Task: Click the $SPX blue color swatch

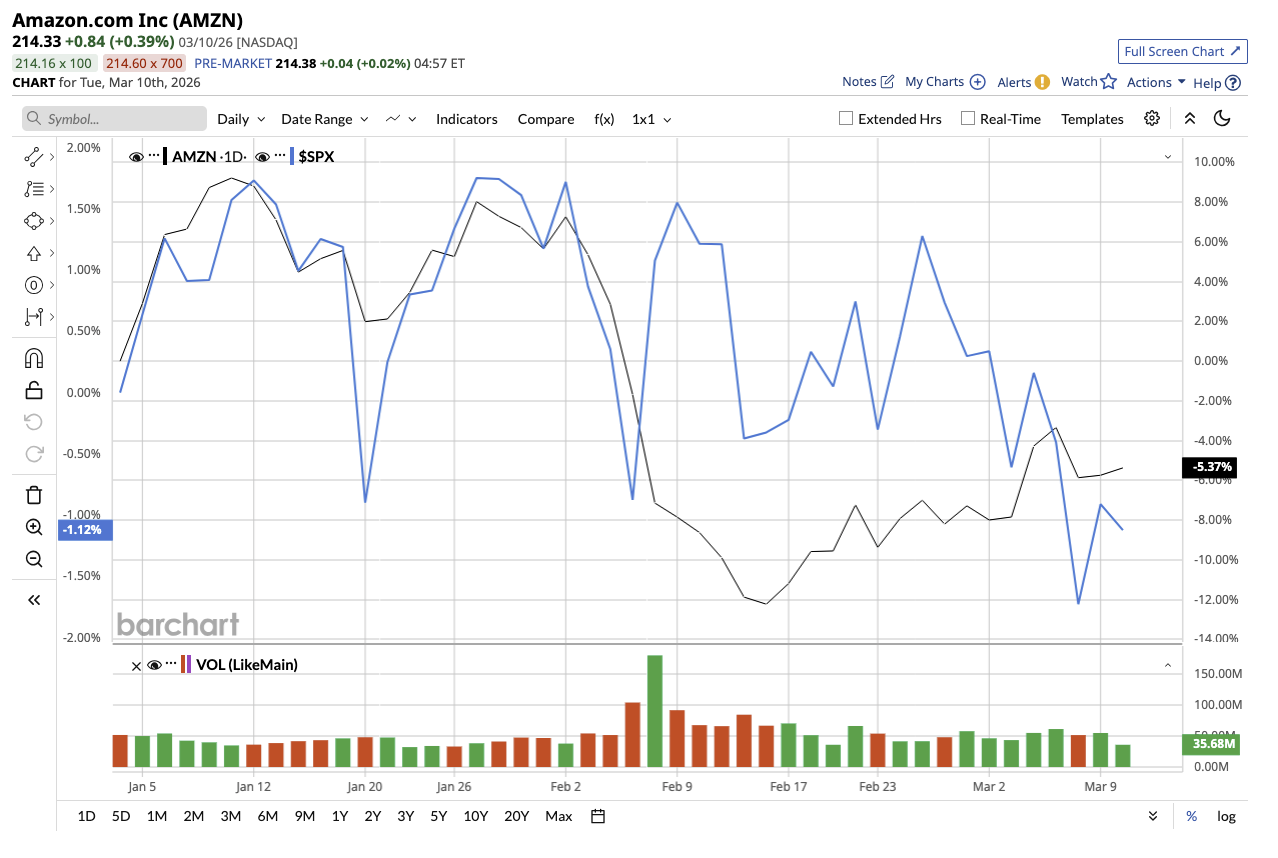Action: (x=292, y=157)
